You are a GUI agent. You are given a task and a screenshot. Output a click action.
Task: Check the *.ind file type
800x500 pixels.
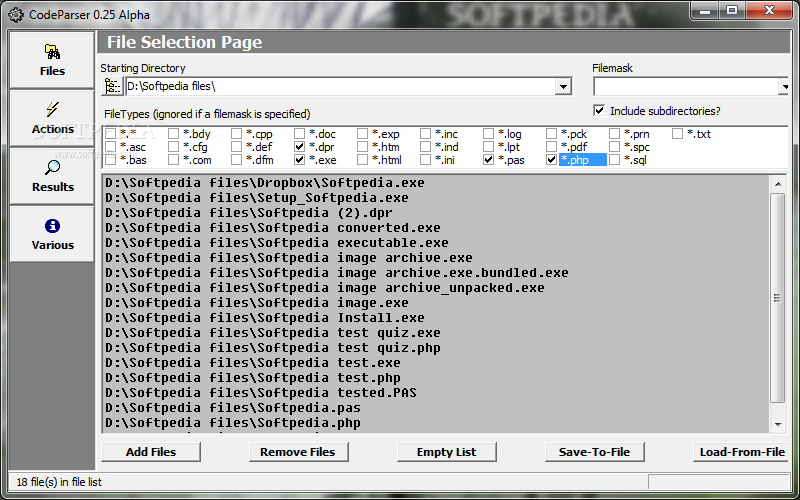(426, 147)
